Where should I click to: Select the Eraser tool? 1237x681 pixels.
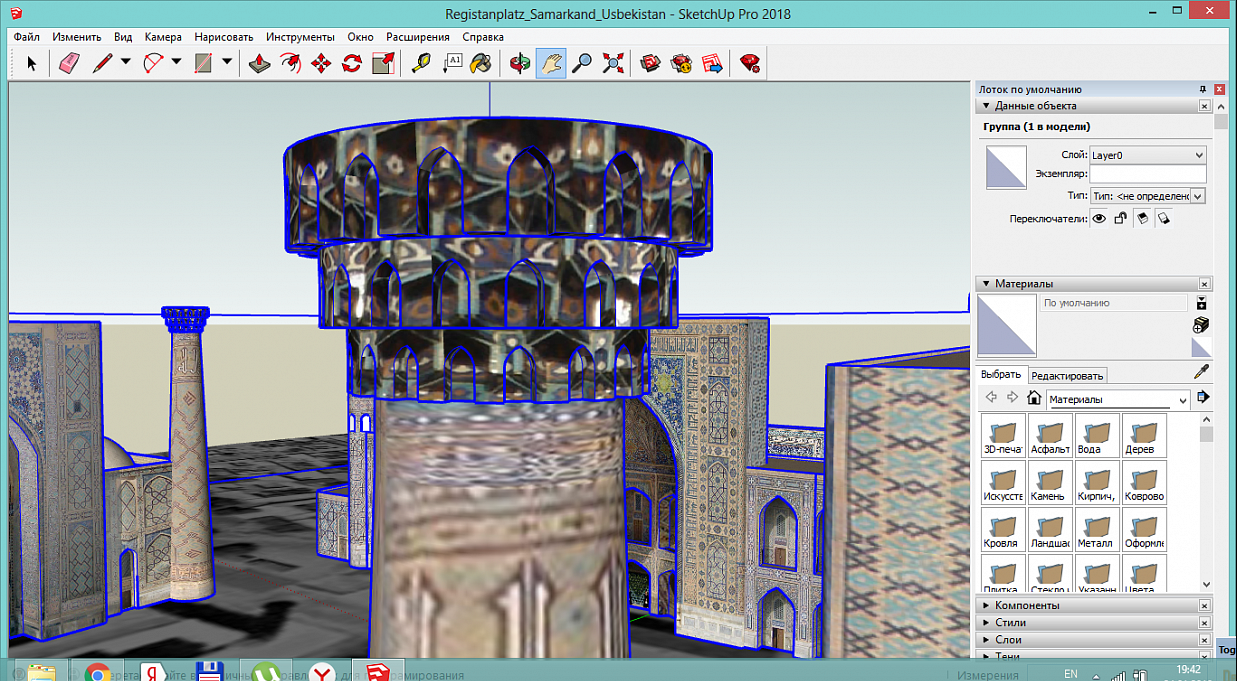point(69,63)
